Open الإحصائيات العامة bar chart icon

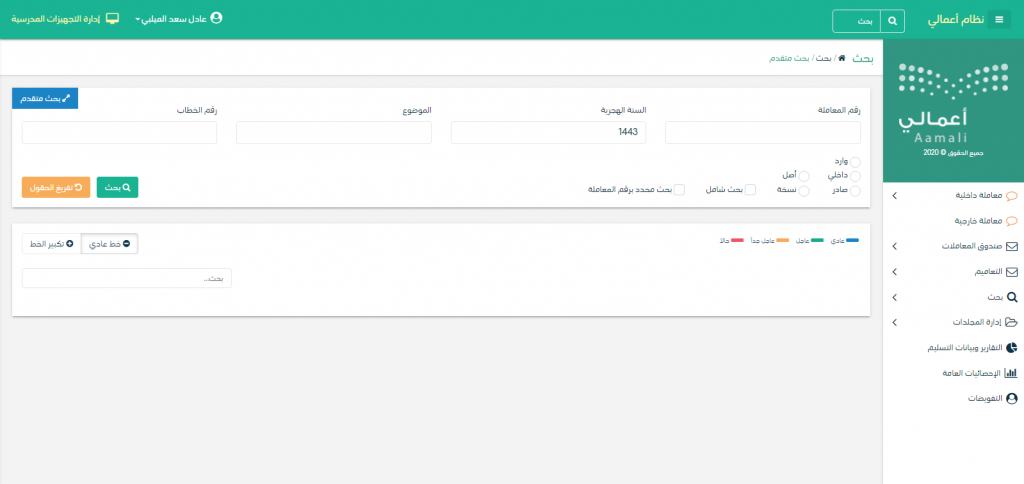[1011, 373]
